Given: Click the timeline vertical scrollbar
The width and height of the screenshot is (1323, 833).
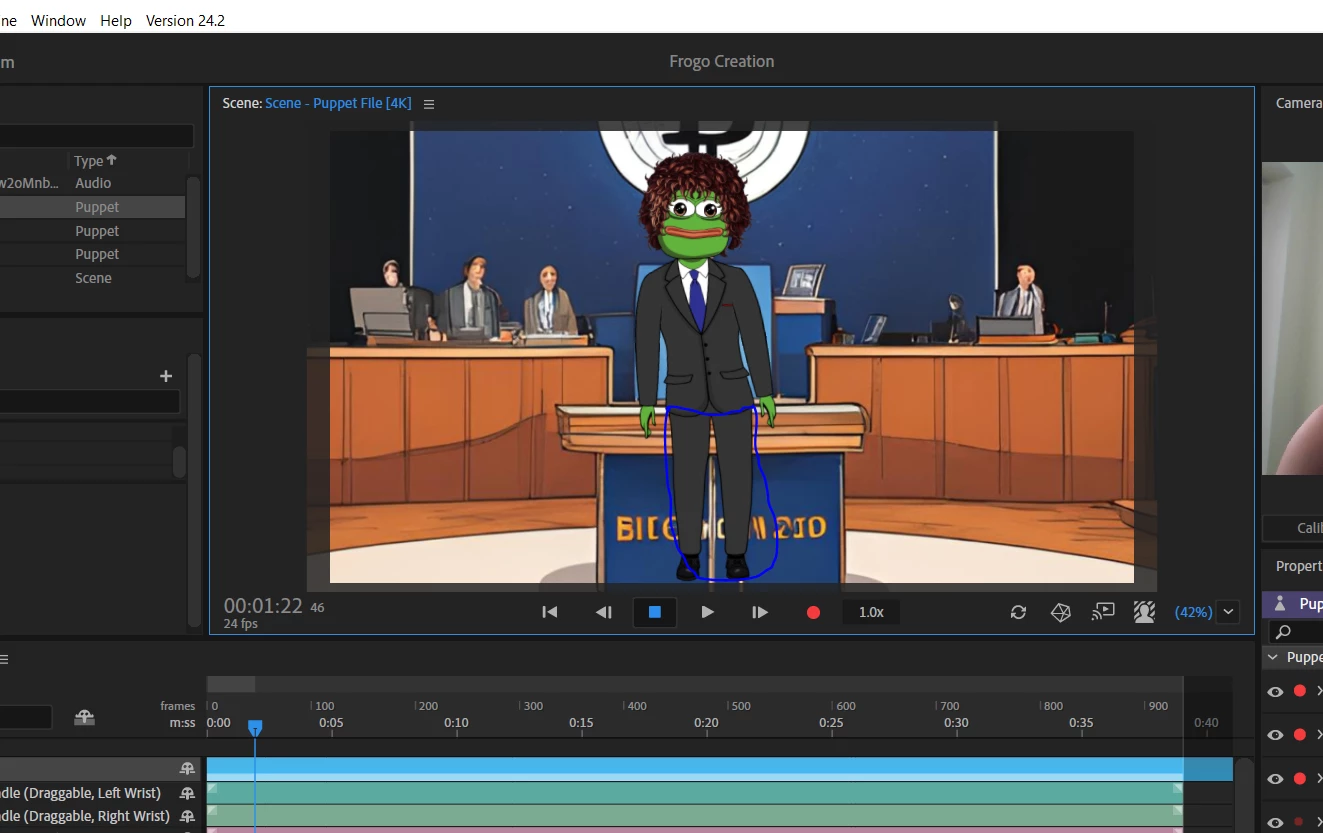Looking at the screenshot, I should [1244, 795].
